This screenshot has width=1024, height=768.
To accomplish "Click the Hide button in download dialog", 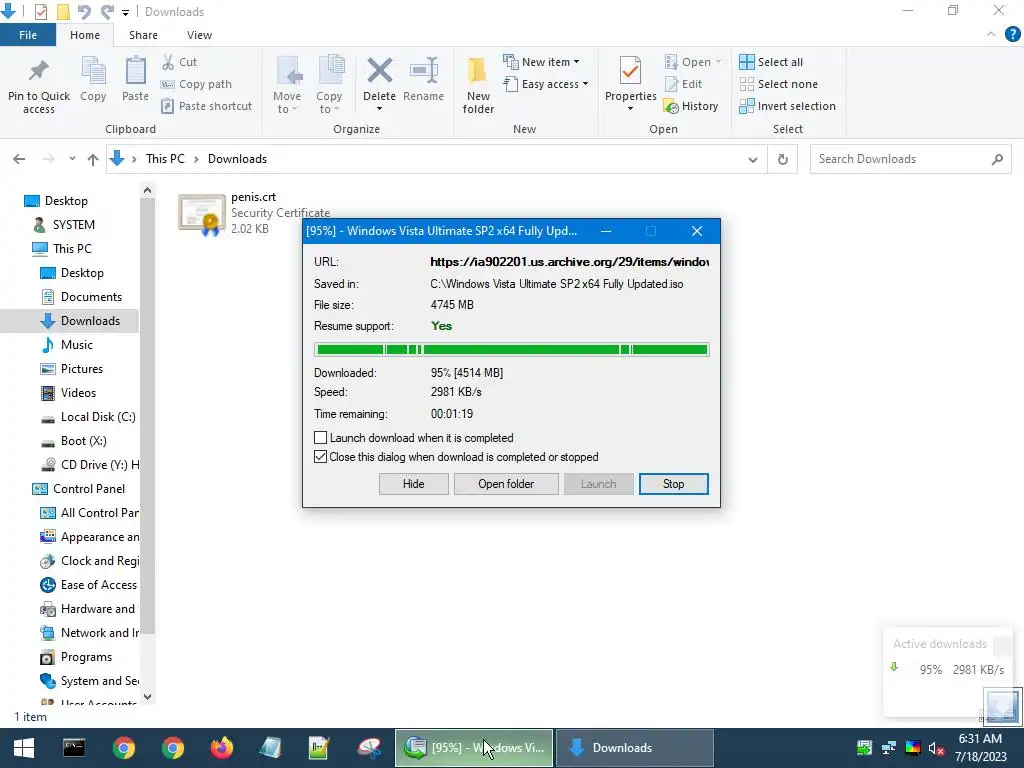I will [413, 484].
